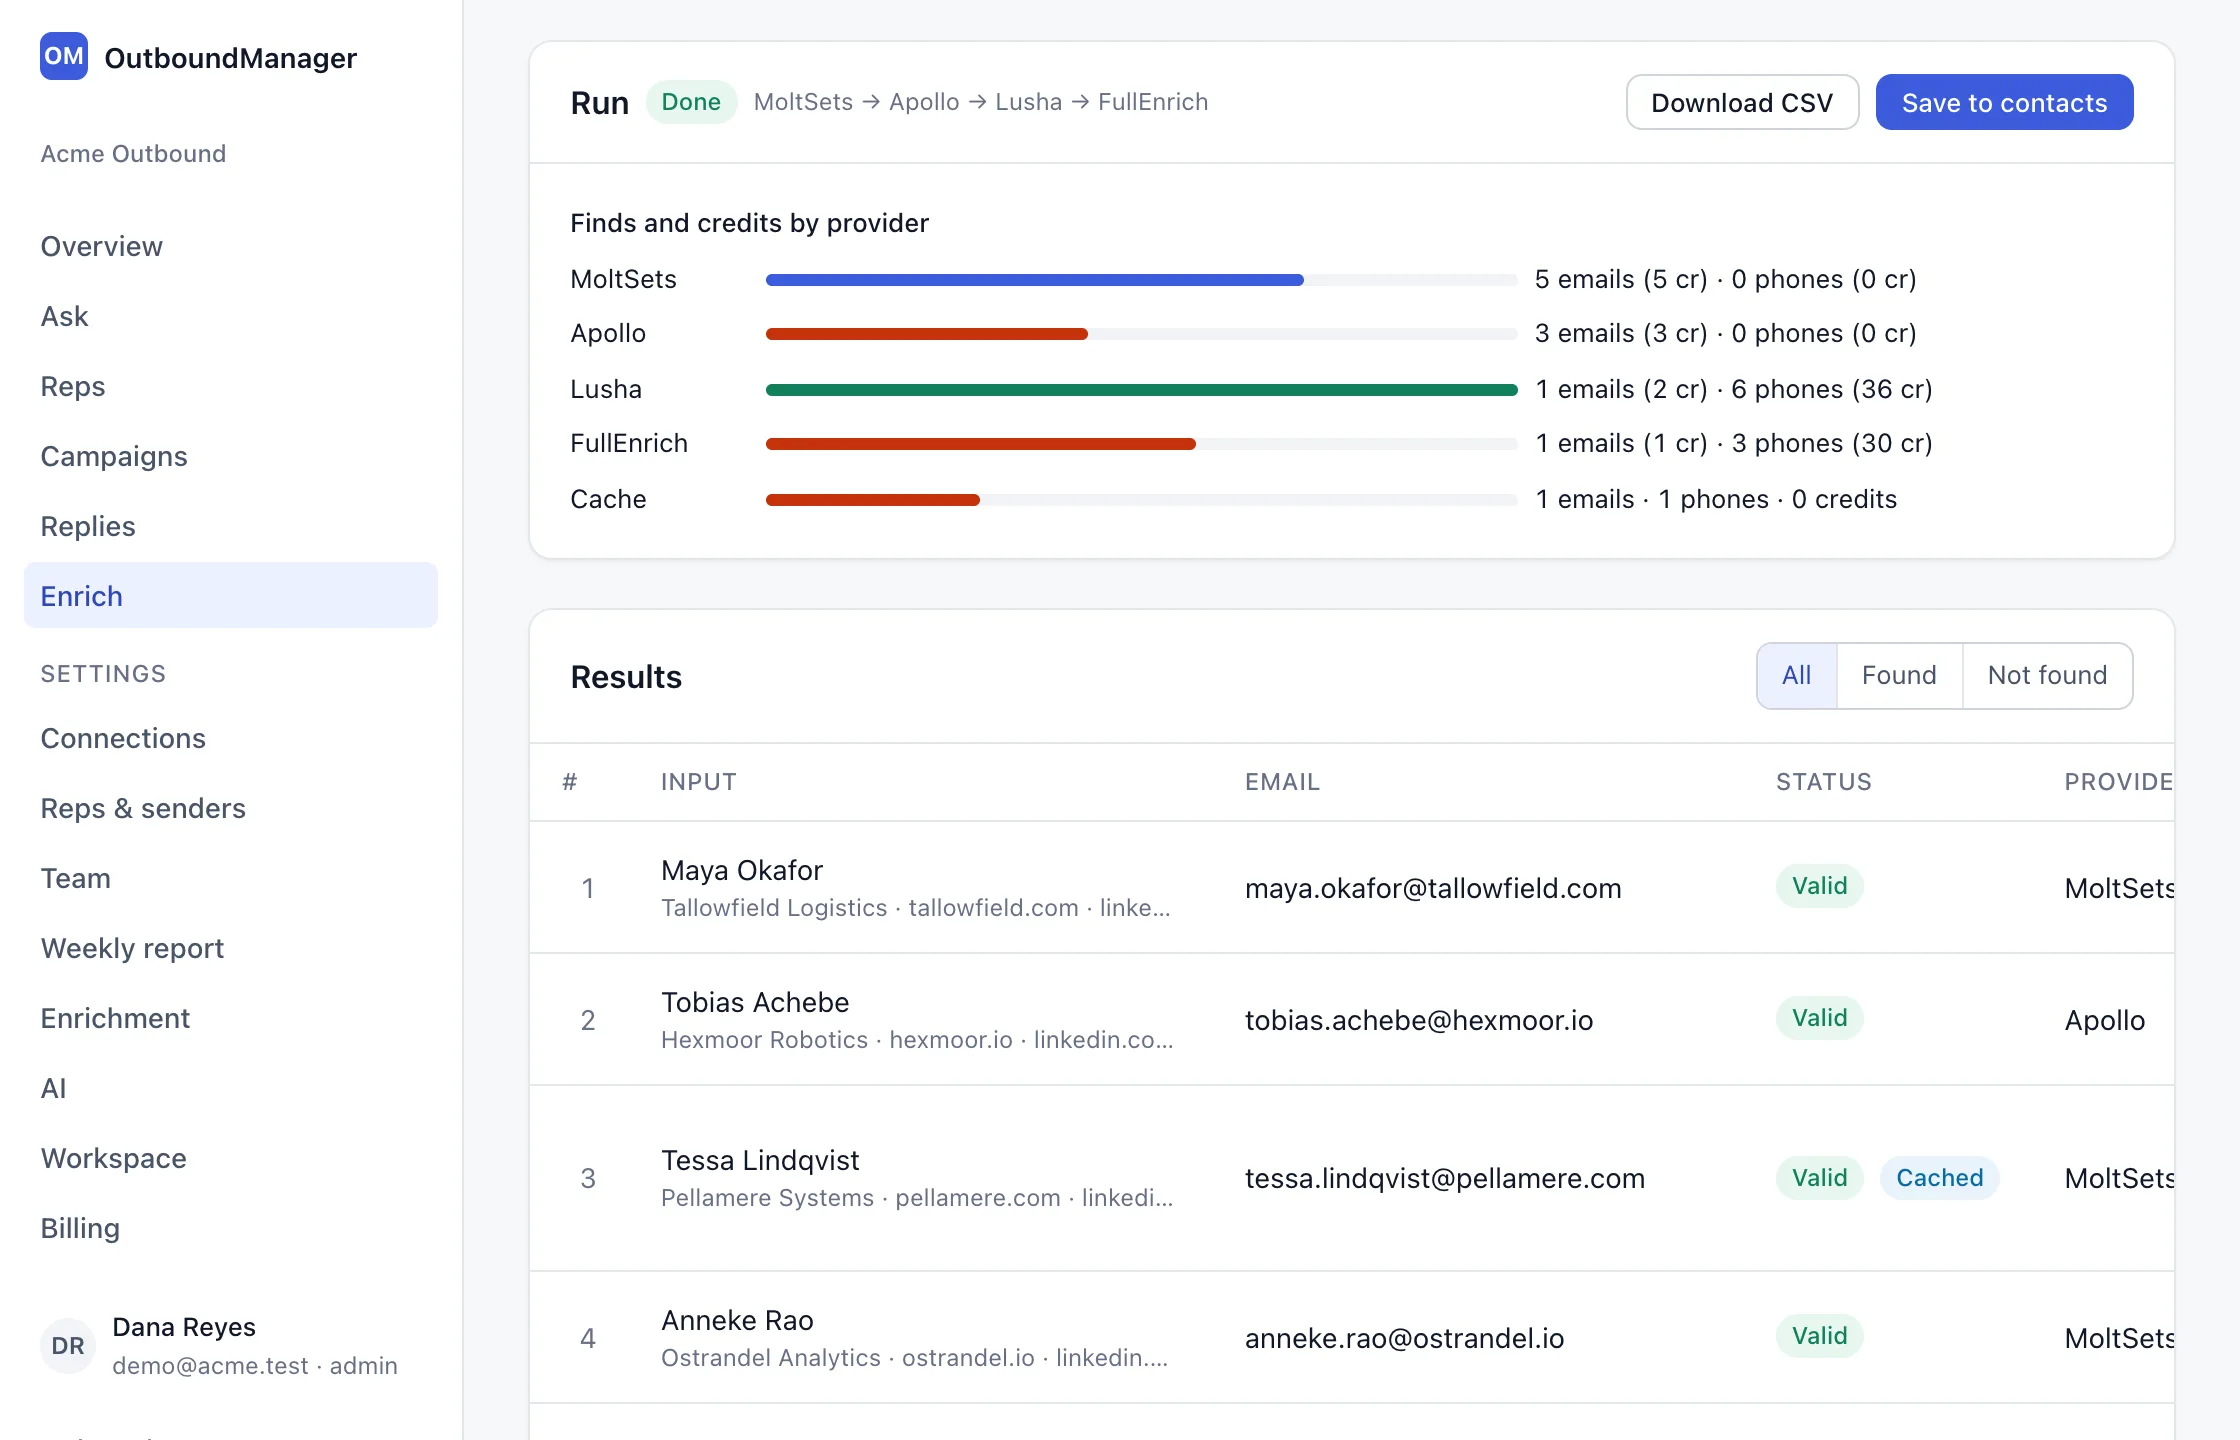
Task: Go to Team settings
Action: [x=231, y=878]
